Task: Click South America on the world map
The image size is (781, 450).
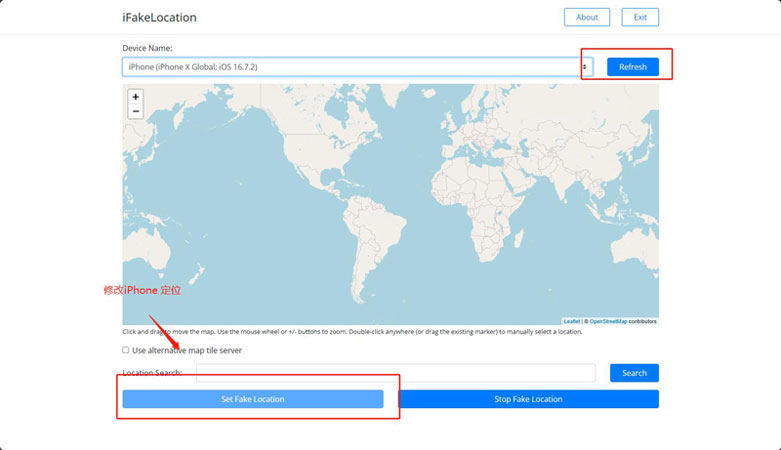Action: pyautogui.click(x=368, y=250)
